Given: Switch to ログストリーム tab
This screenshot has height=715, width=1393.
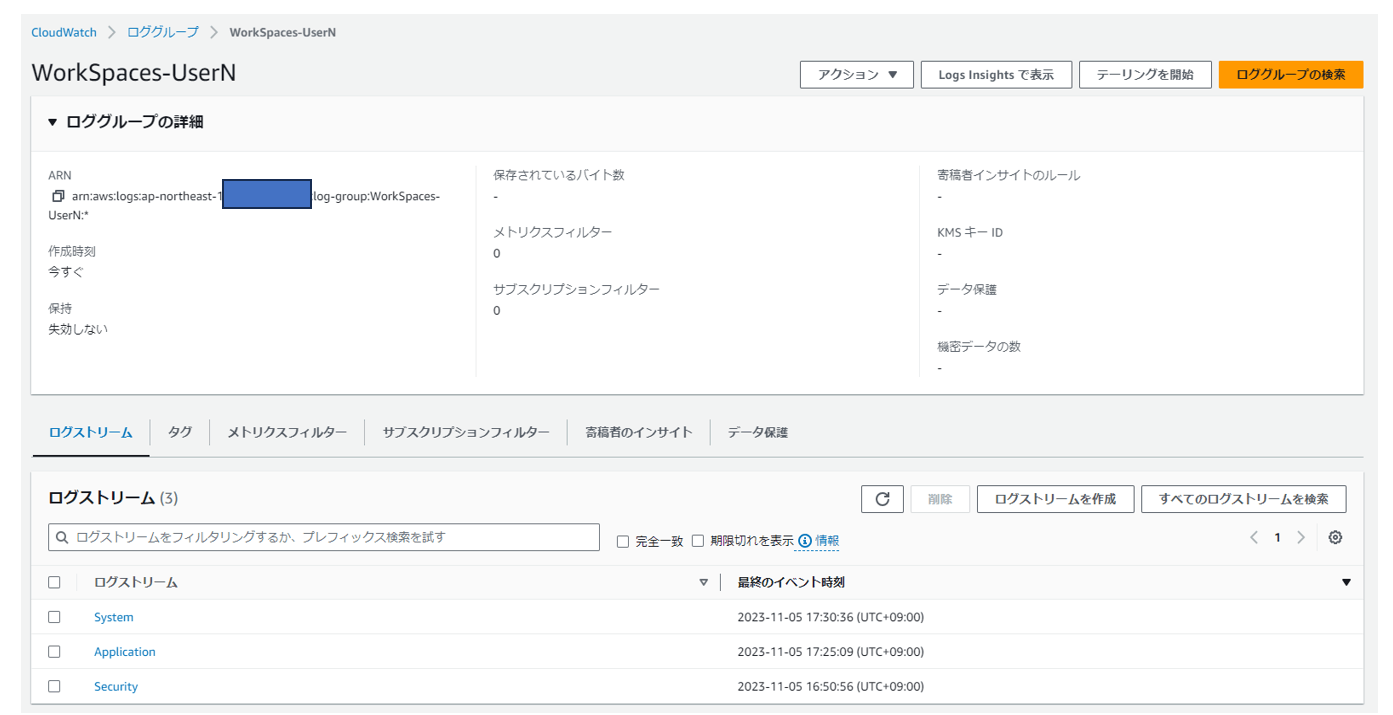Looking at the screenshot, I should pos(90,432).
